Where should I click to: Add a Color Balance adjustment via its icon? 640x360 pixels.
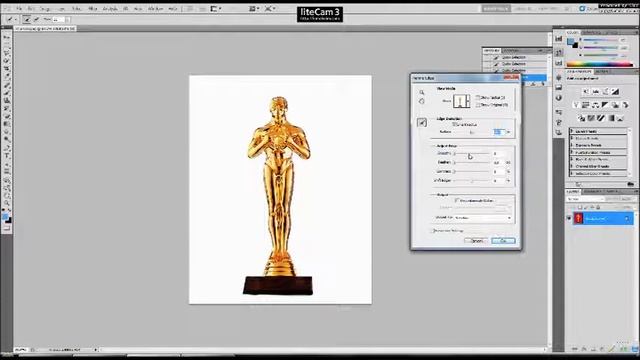[596, 105]
